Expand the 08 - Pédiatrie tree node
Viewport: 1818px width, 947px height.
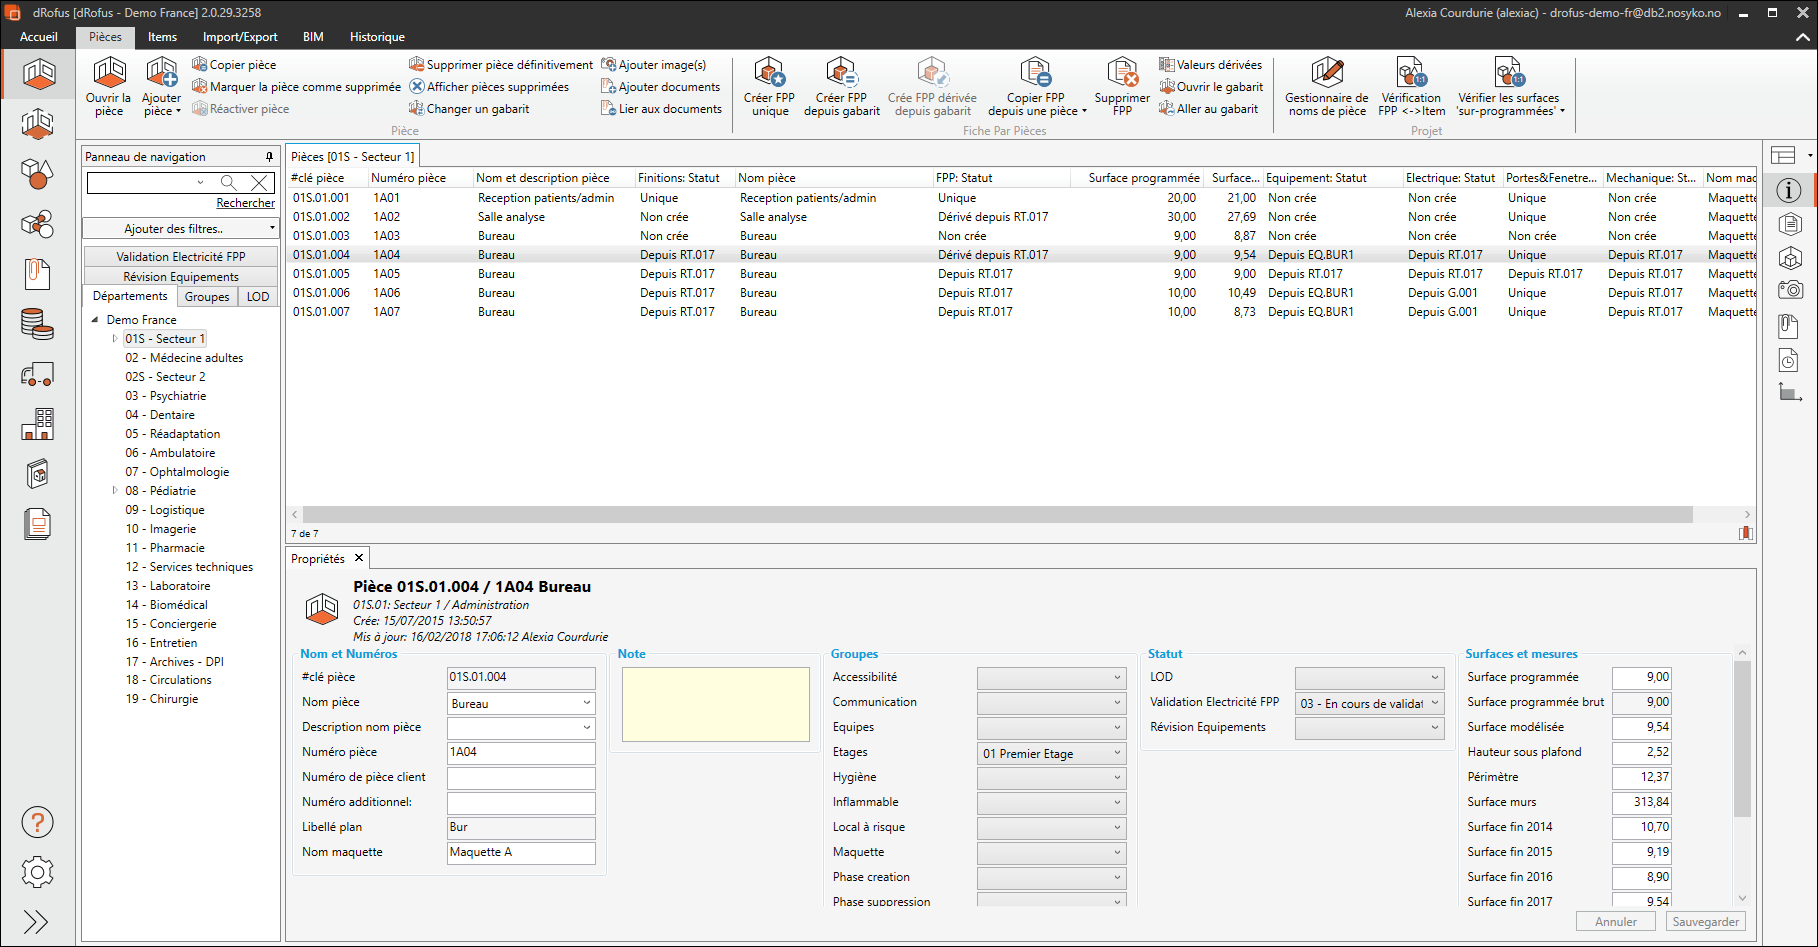(x=115, y=491)
